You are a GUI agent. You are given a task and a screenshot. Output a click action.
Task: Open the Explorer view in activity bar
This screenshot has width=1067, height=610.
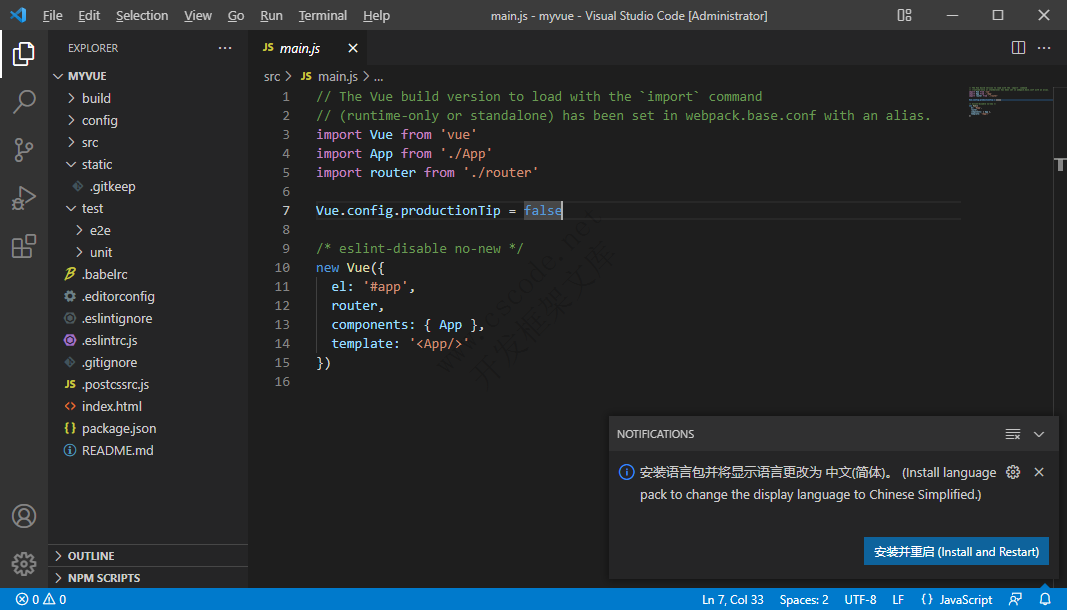tap(24, 54)
